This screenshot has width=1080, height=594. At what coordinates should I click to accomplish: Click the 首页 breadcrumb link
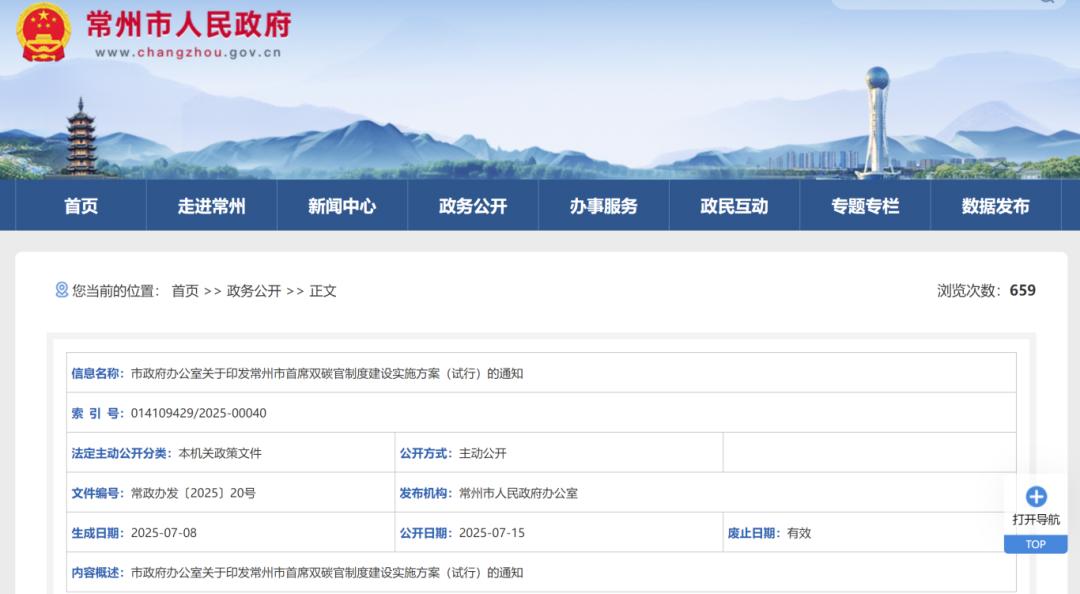point(185,291)
